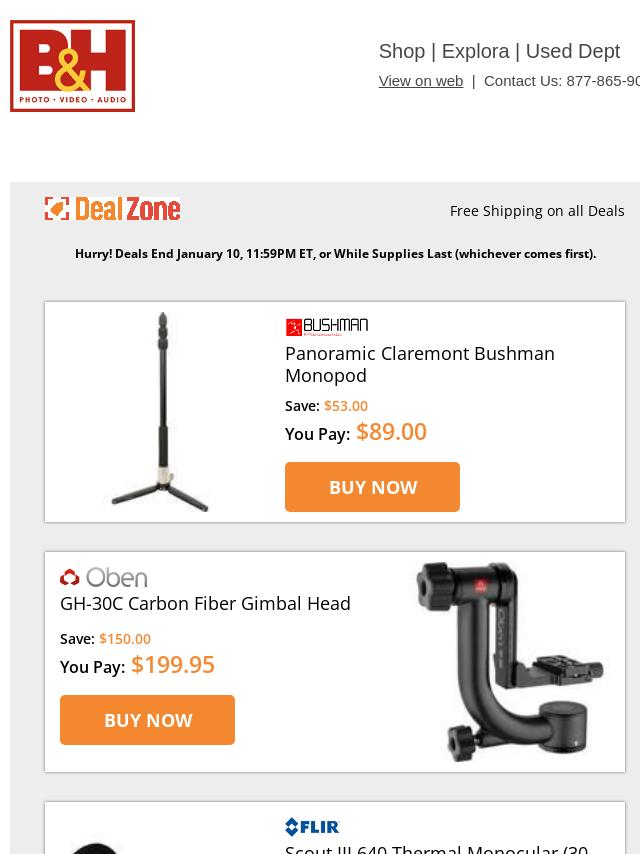
Task: Click the Oben brand logo
Action: pyautogui.click(x=103, y=577)
